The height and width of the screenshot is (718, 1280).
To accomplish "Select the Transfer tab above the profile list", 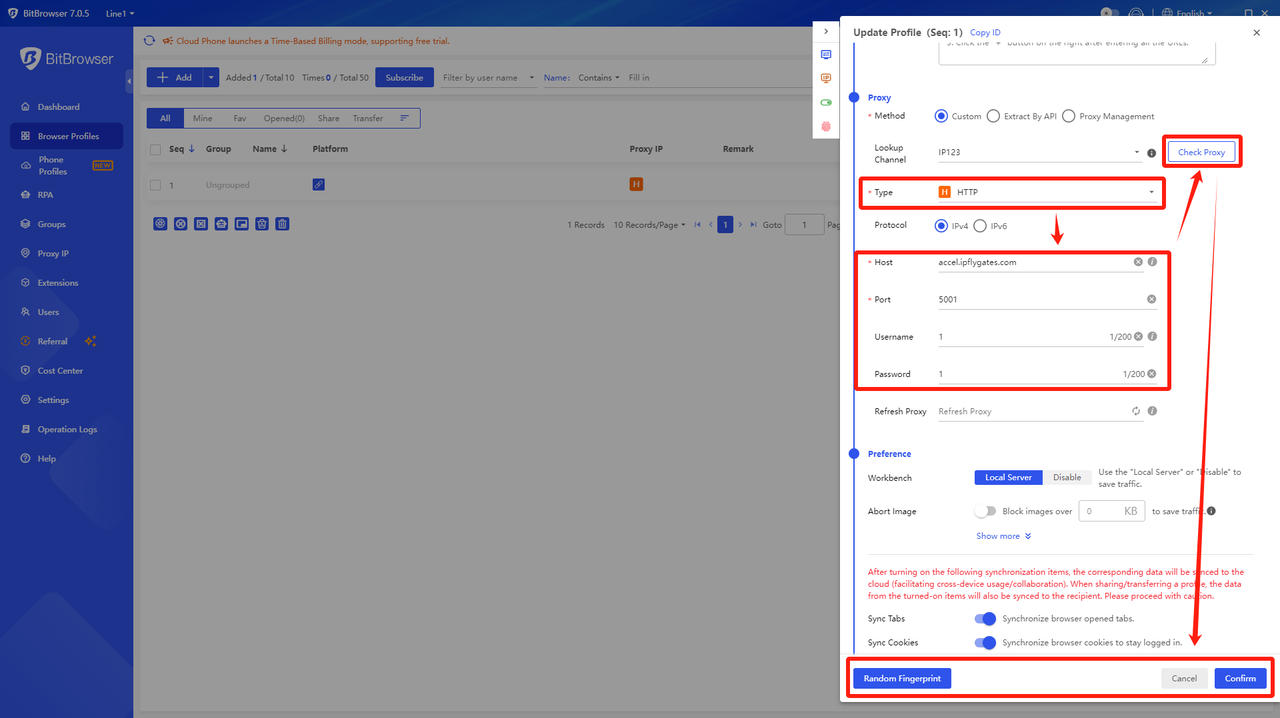I will point(368,117).
